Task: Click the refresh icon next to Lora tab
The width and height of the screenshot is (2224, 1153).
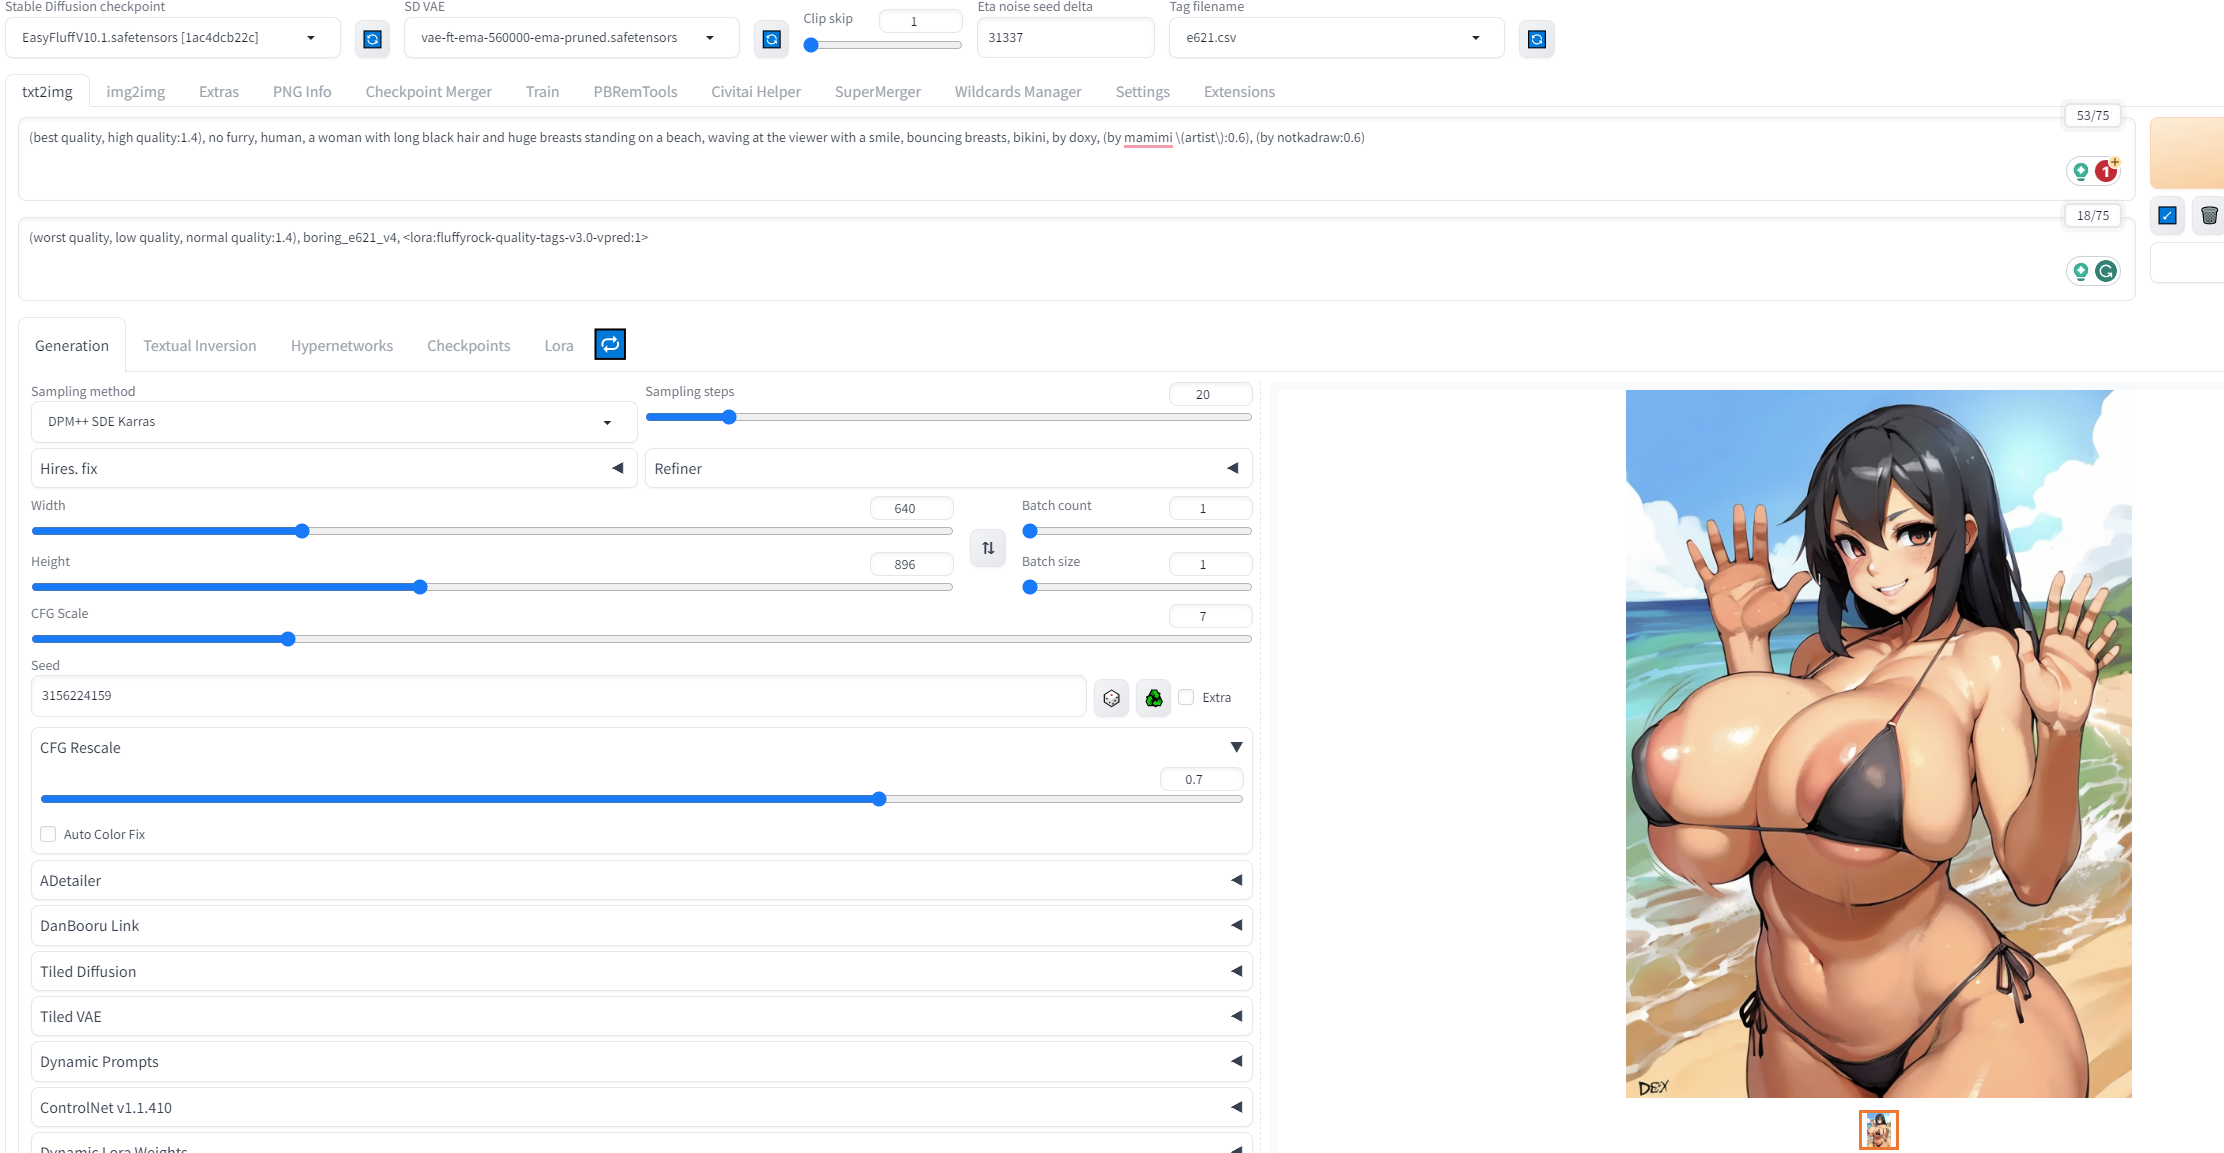Action: (610, 344)
